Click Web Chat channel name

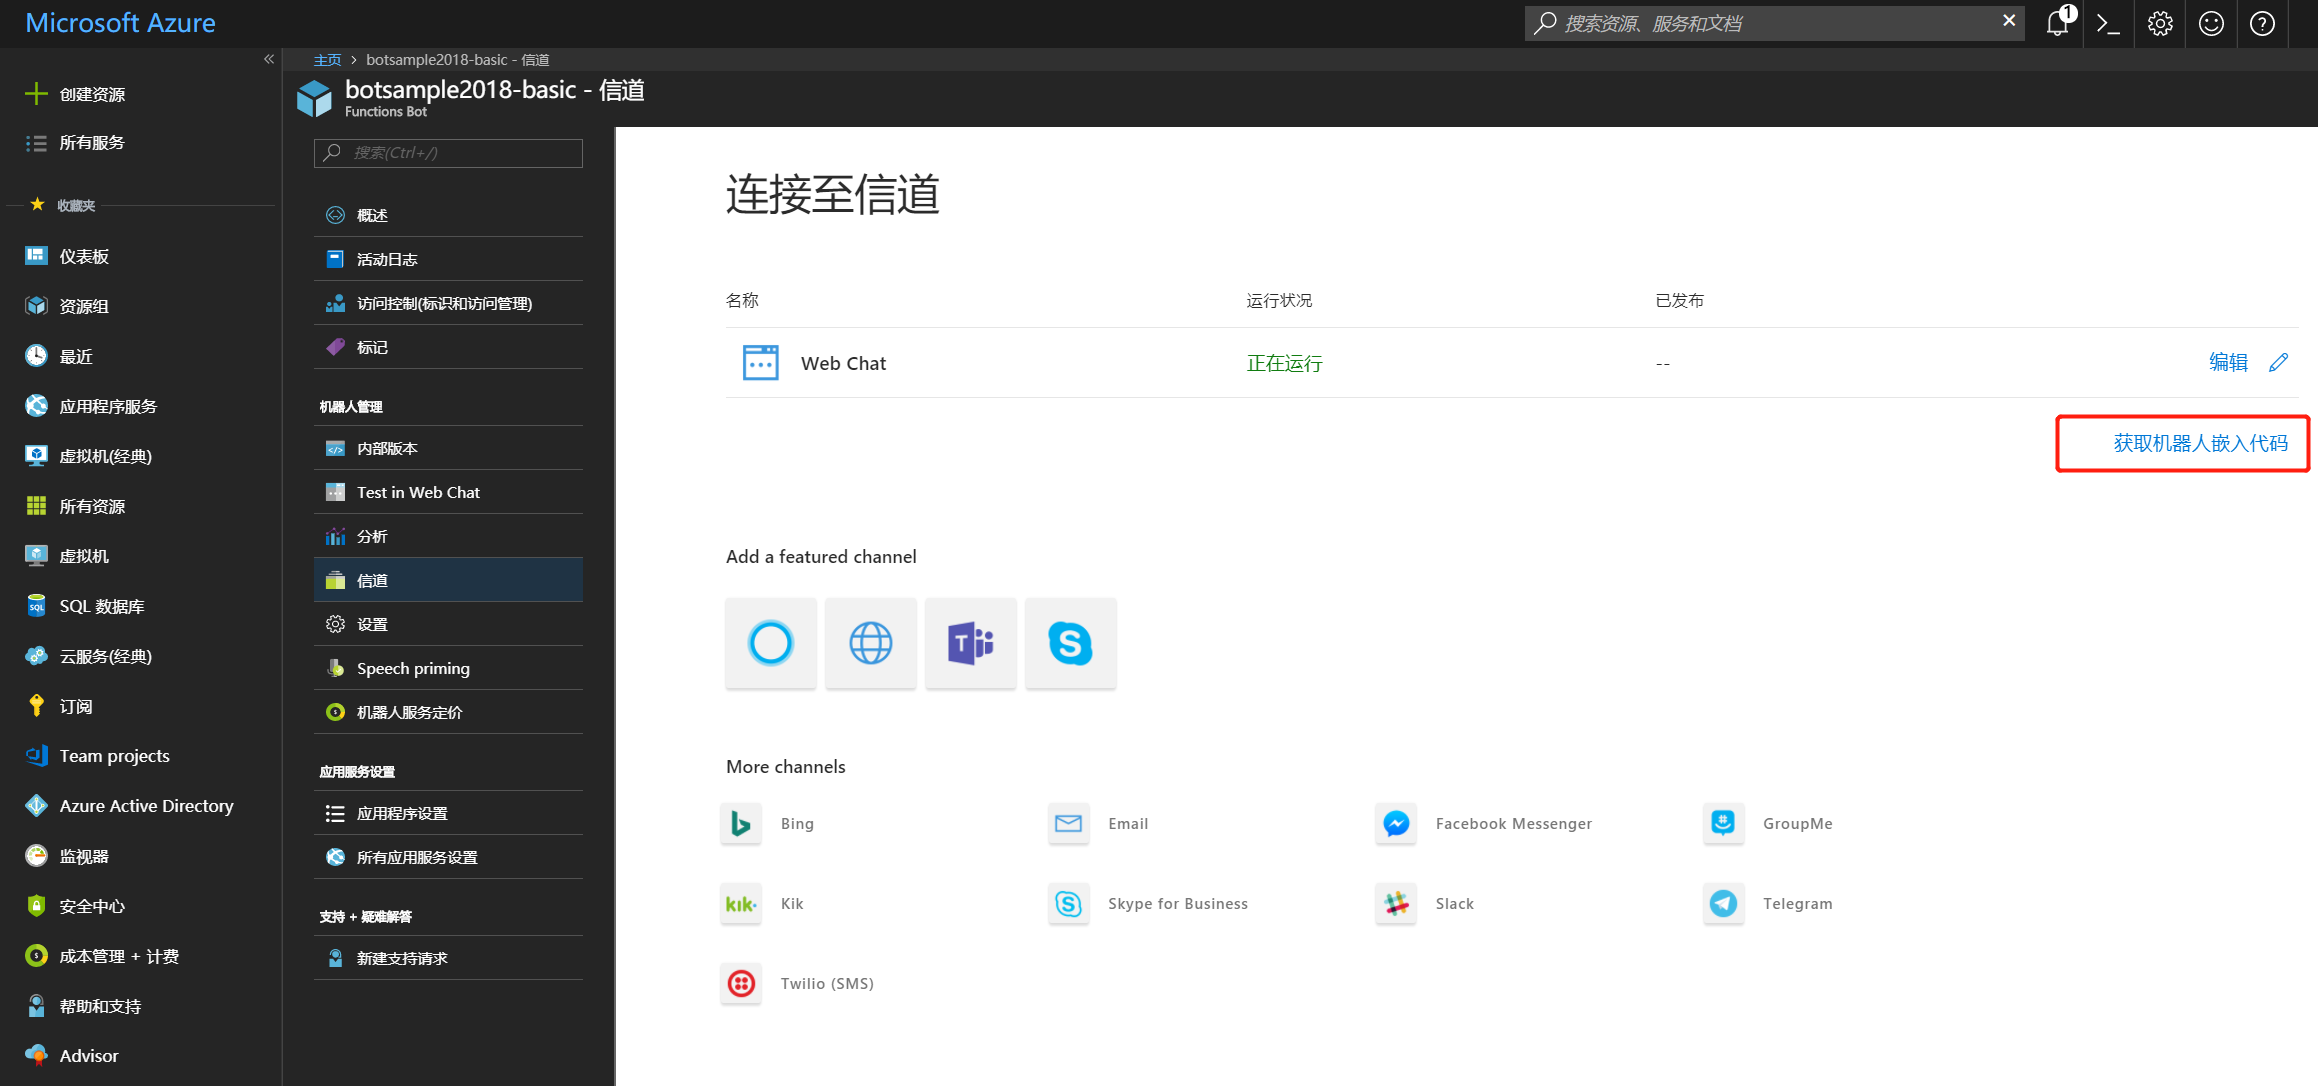point(843,364)
